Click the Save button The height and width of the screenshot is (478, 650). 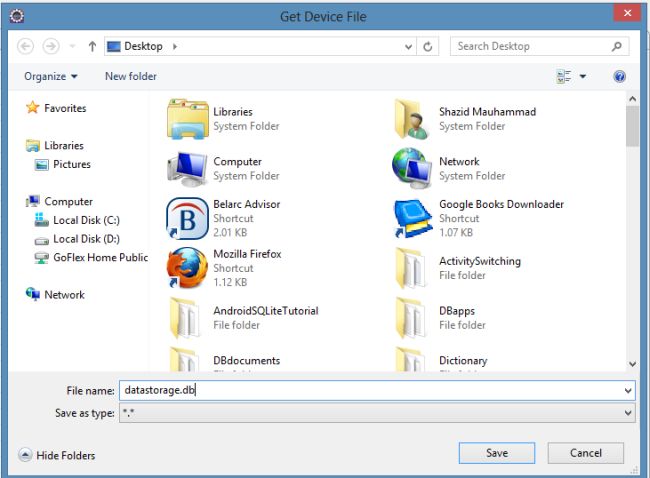click(497, 453)
